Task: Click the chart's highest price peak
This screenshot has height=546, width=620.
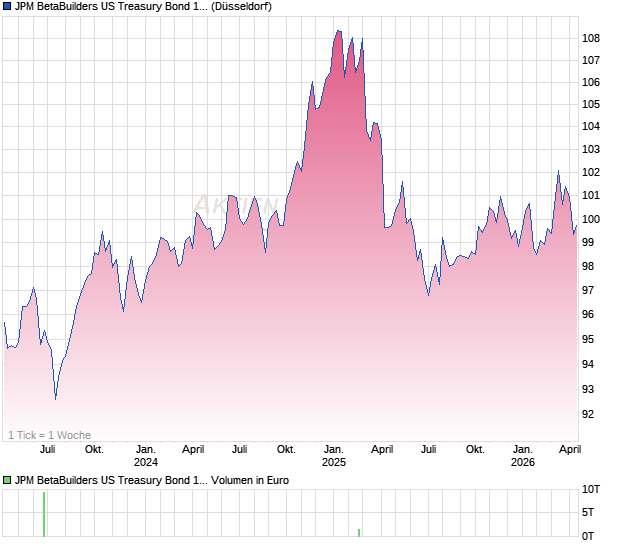Action: 338,31
